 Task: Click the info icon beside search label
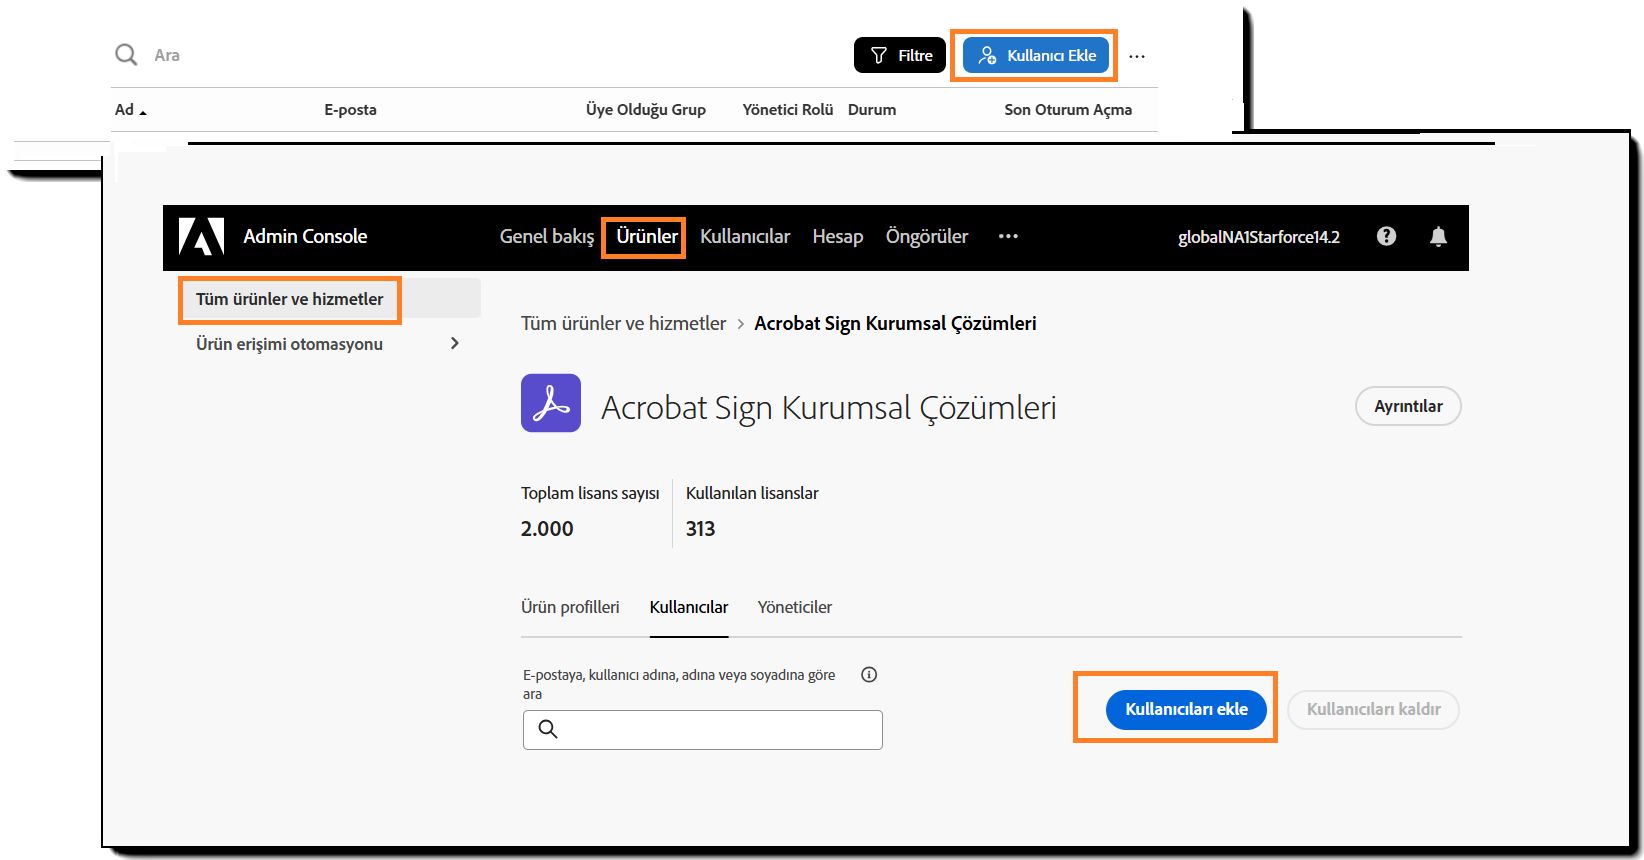point(869,675)
